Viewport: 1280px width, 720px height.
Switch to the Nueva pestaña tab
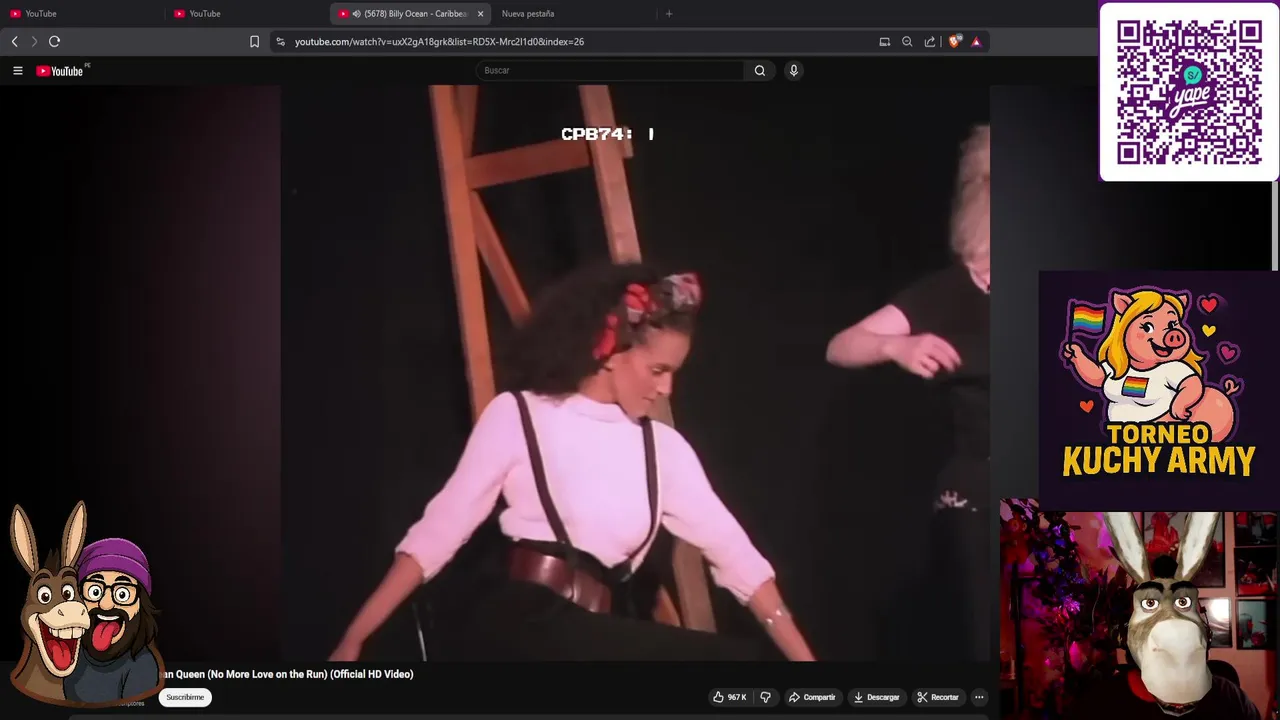(x=573, y=13)
